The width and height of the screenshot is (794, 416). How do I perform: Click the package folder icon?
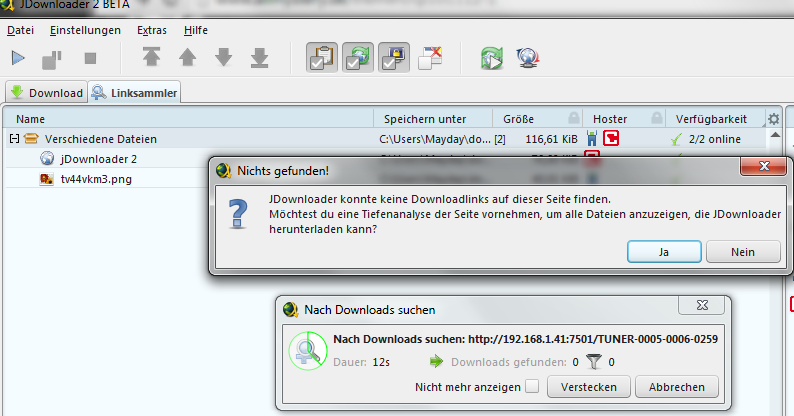31,138
